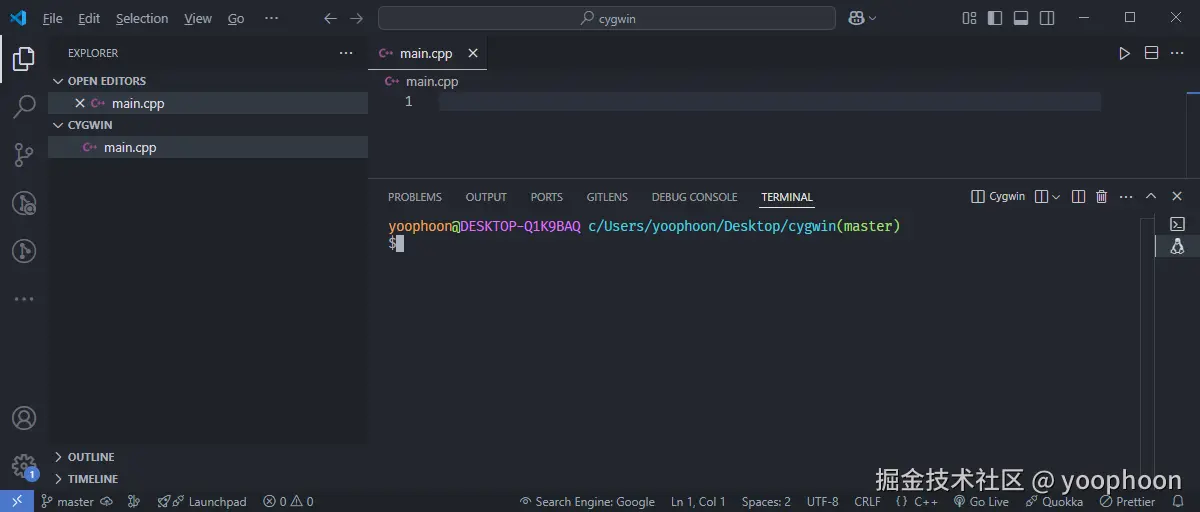Open the Manage gear menu
This screenshot has height=512, width=1200.
pyautogui.click(x=24, y=466)
